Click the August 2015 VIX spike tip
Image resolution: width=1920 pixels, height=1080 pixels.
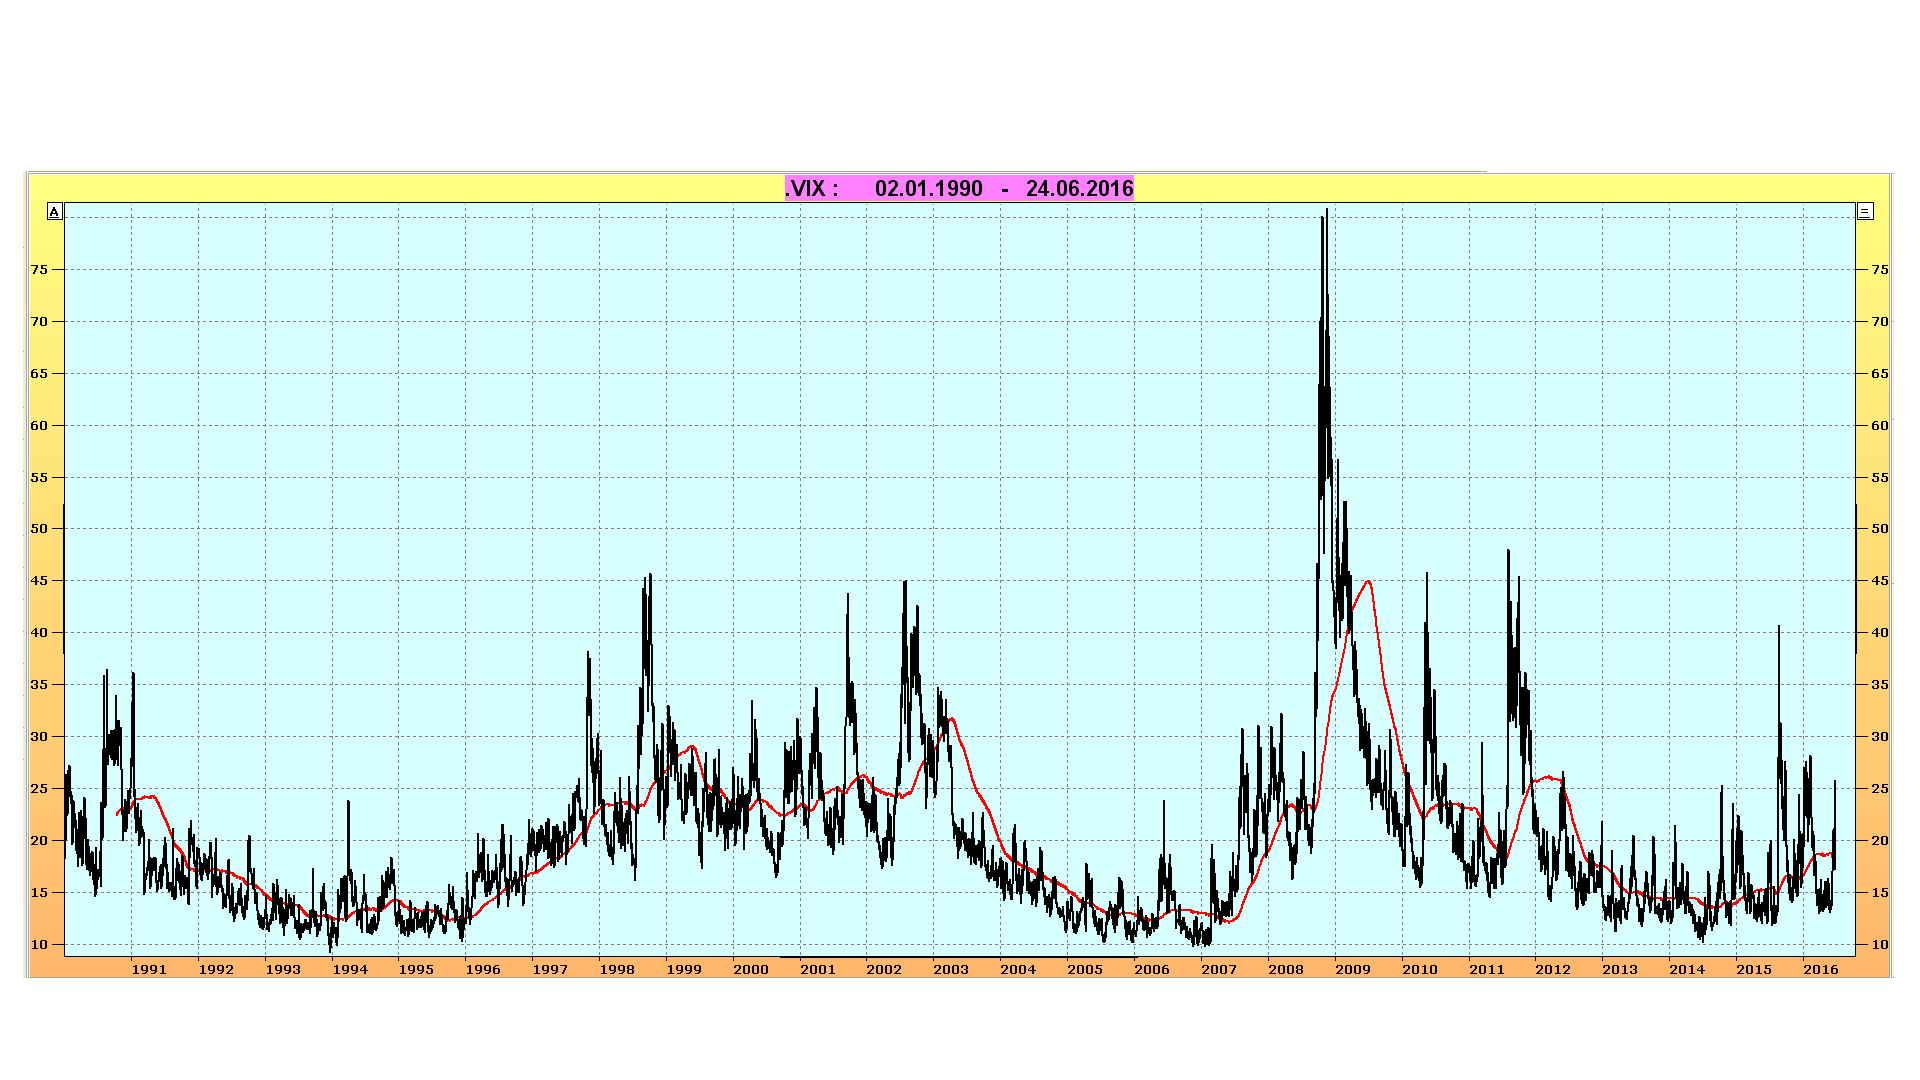pos(1779,628)
